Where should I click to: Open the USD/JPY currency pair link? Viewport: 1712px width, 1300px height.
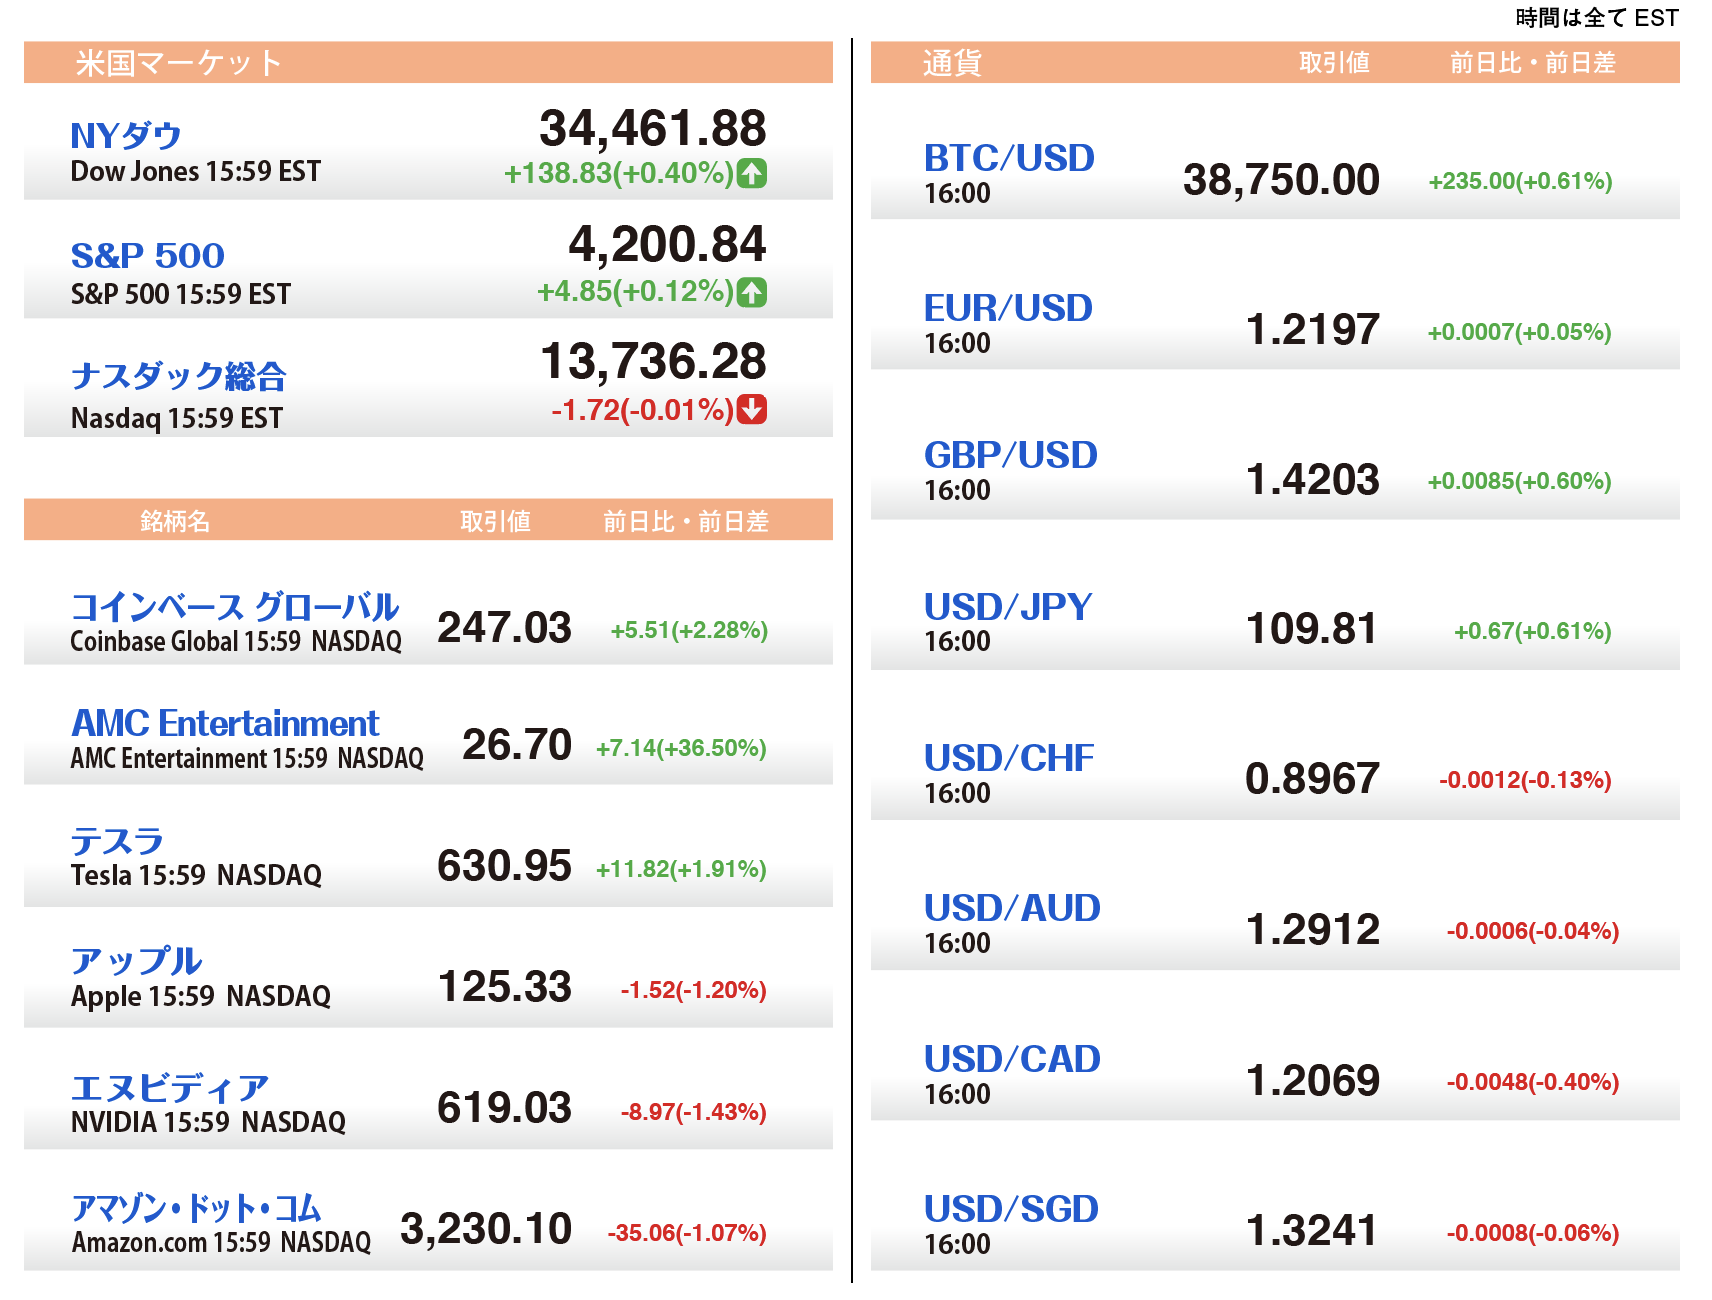[1008, 607]
